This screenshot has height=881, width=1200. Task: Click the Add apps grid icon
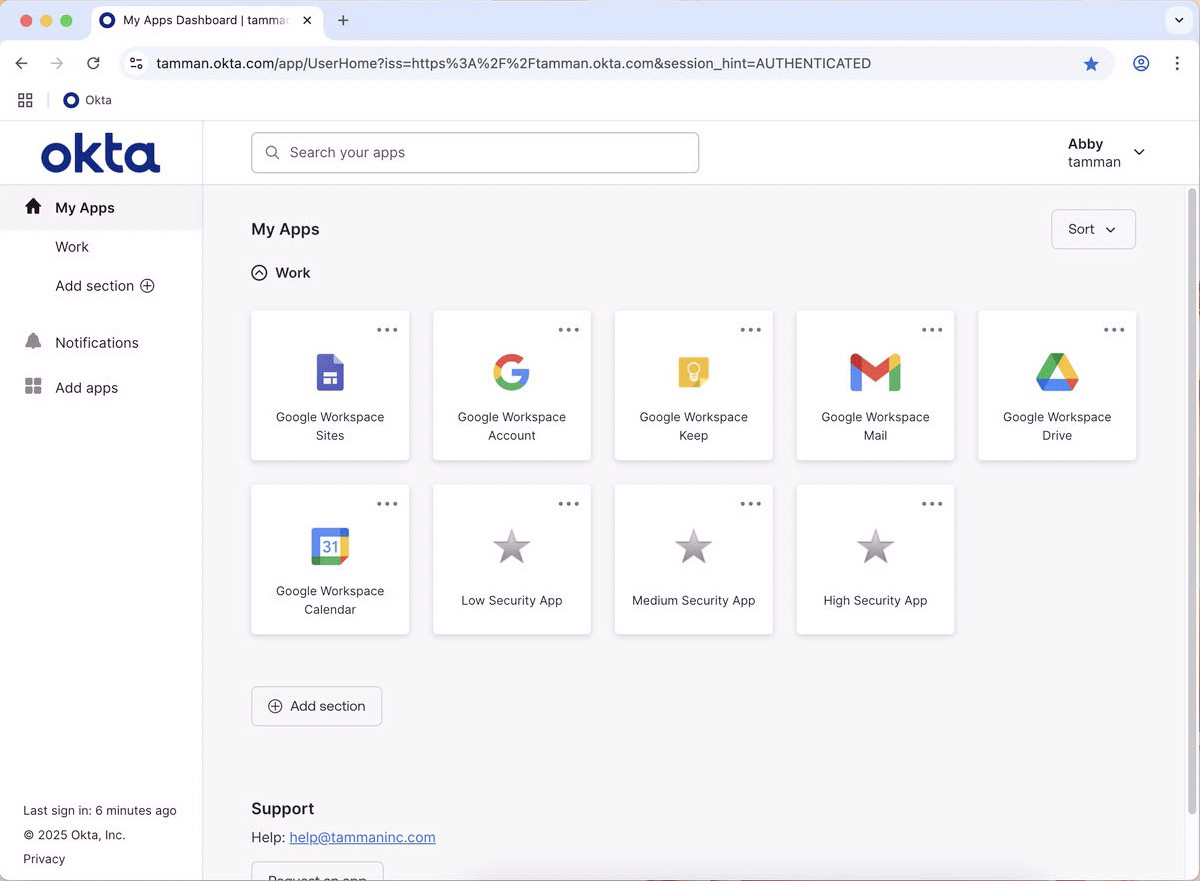click(33, 387)
